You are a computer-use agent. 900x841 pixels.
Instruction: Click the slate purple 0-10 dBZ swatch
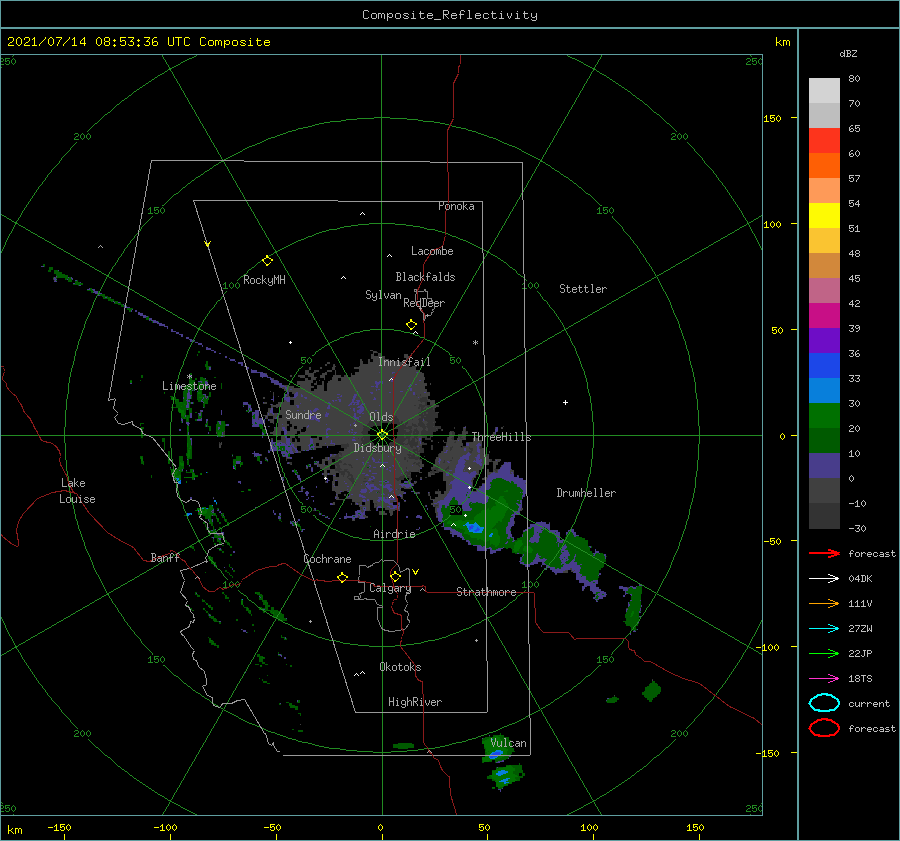[824, 466]
